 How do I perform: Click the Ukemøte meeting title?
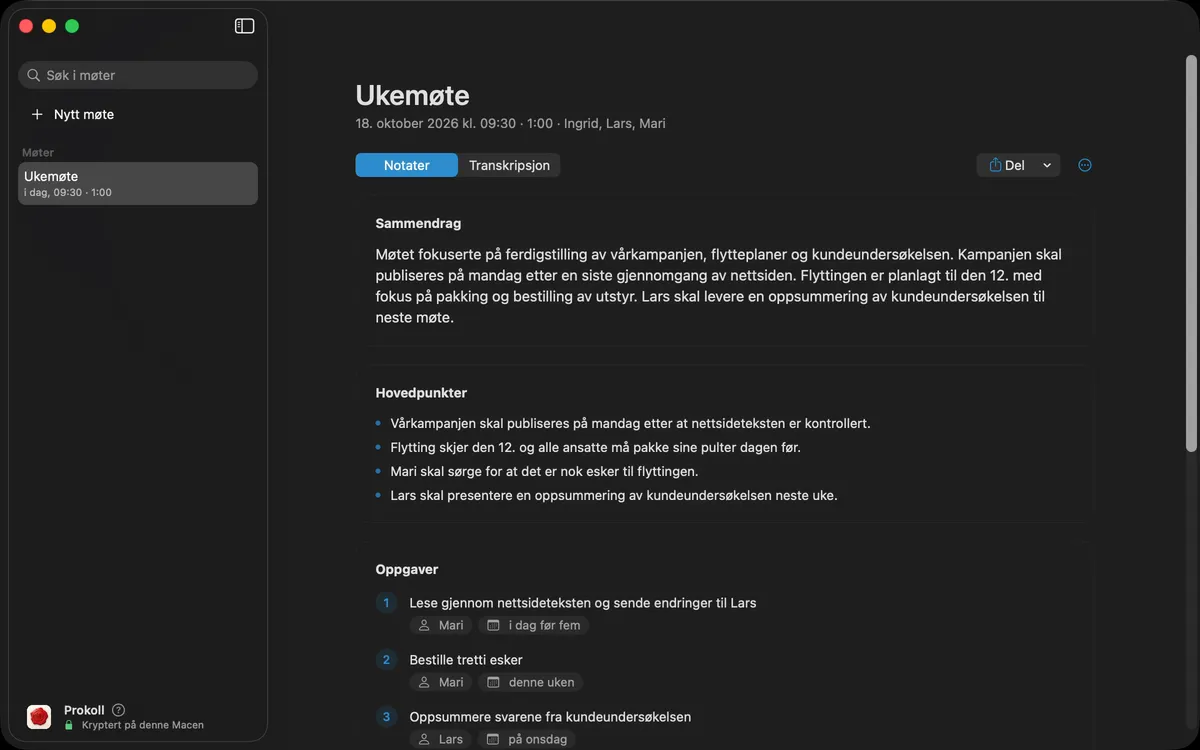pos(412,95)
